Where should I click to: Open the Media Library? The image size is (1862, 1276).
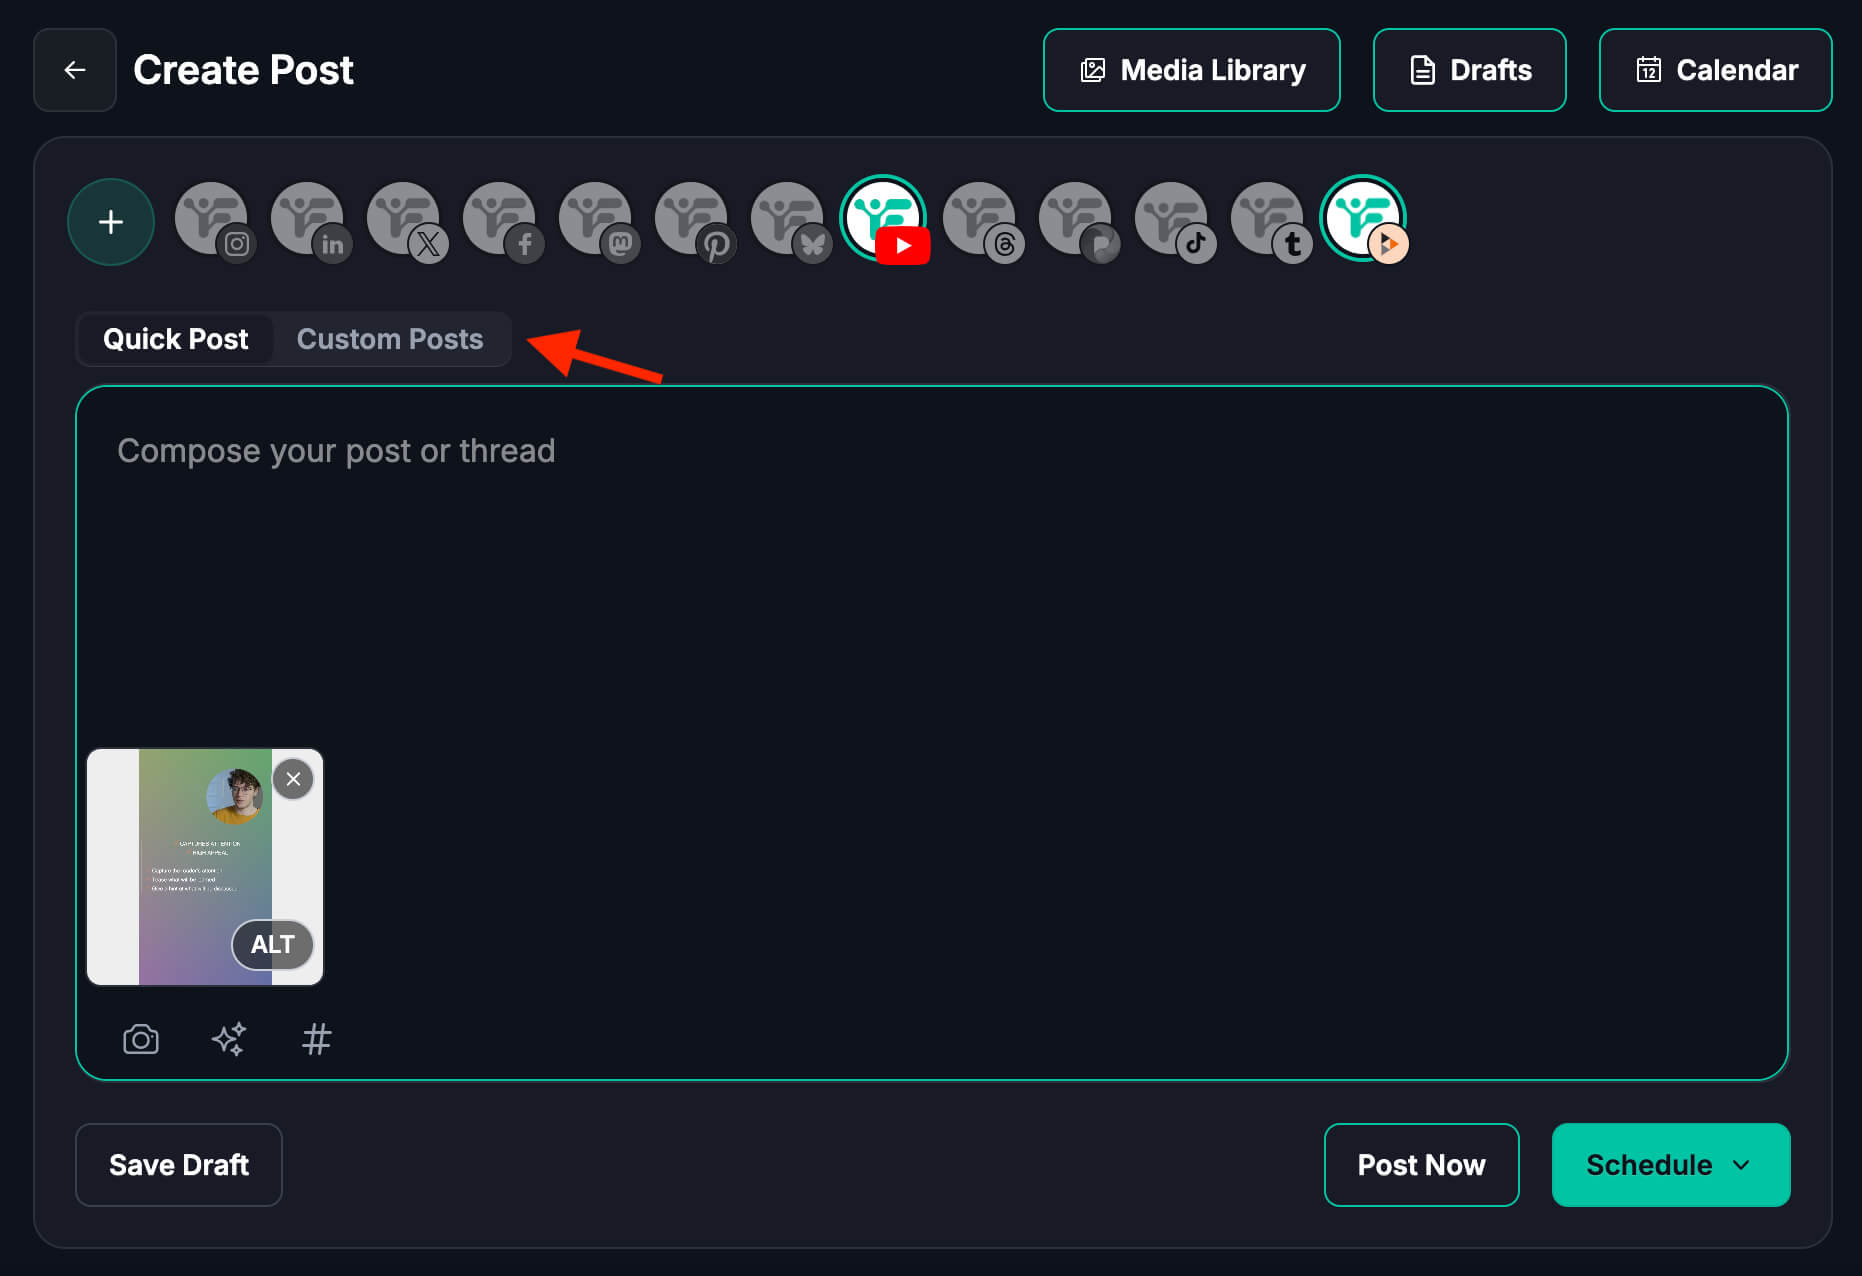(x=1191, y=70)
